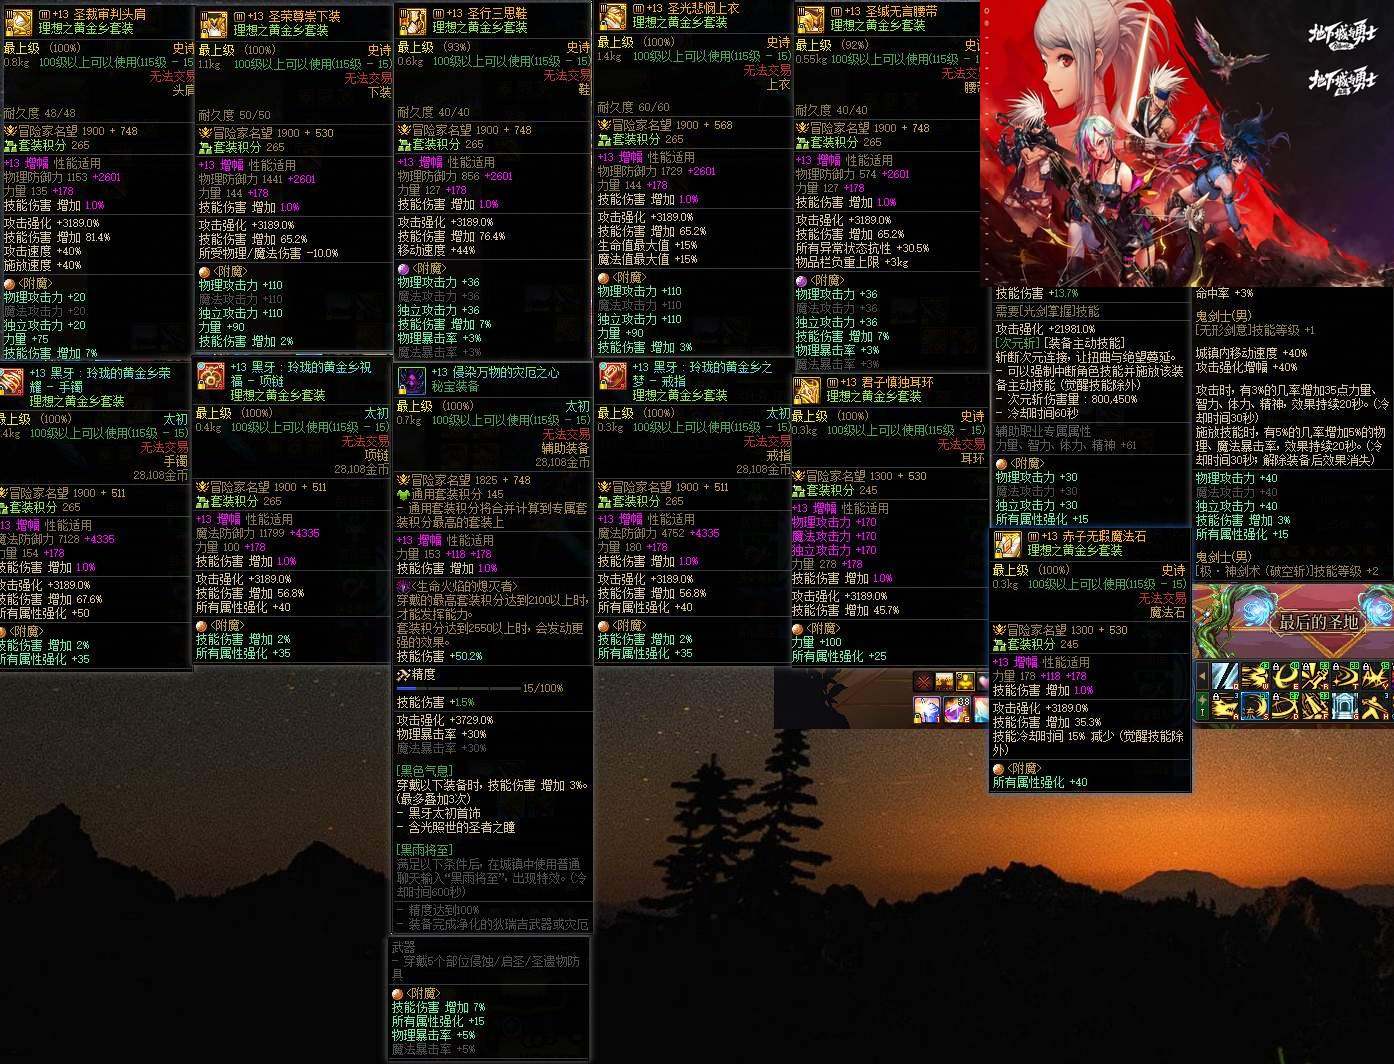Activate the skill in hotkey slot S
The height and width of the screenshot is (1064, 1394).
click(1255, 706)
